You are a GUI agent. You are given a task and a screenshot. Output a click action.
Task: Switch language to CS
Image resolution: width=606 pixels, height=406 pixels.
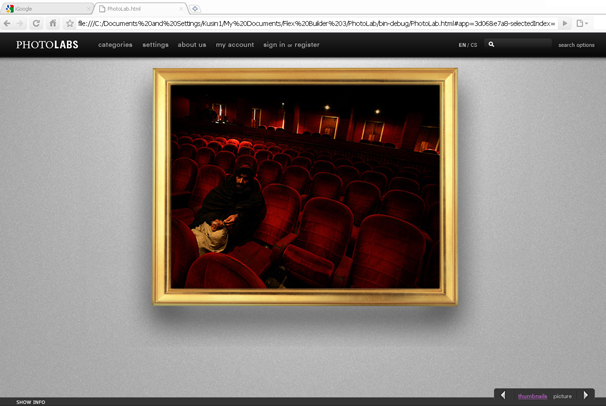[474, 45]
